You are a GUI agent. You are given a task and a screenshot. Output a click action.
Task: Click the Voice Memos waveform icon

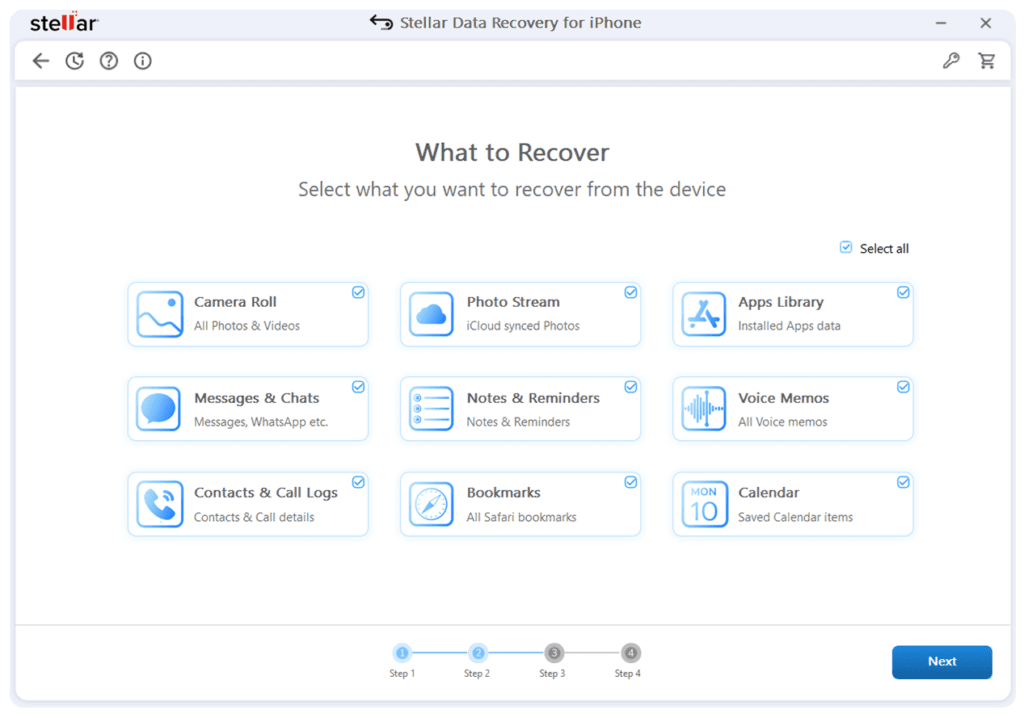tap(703, 409)
